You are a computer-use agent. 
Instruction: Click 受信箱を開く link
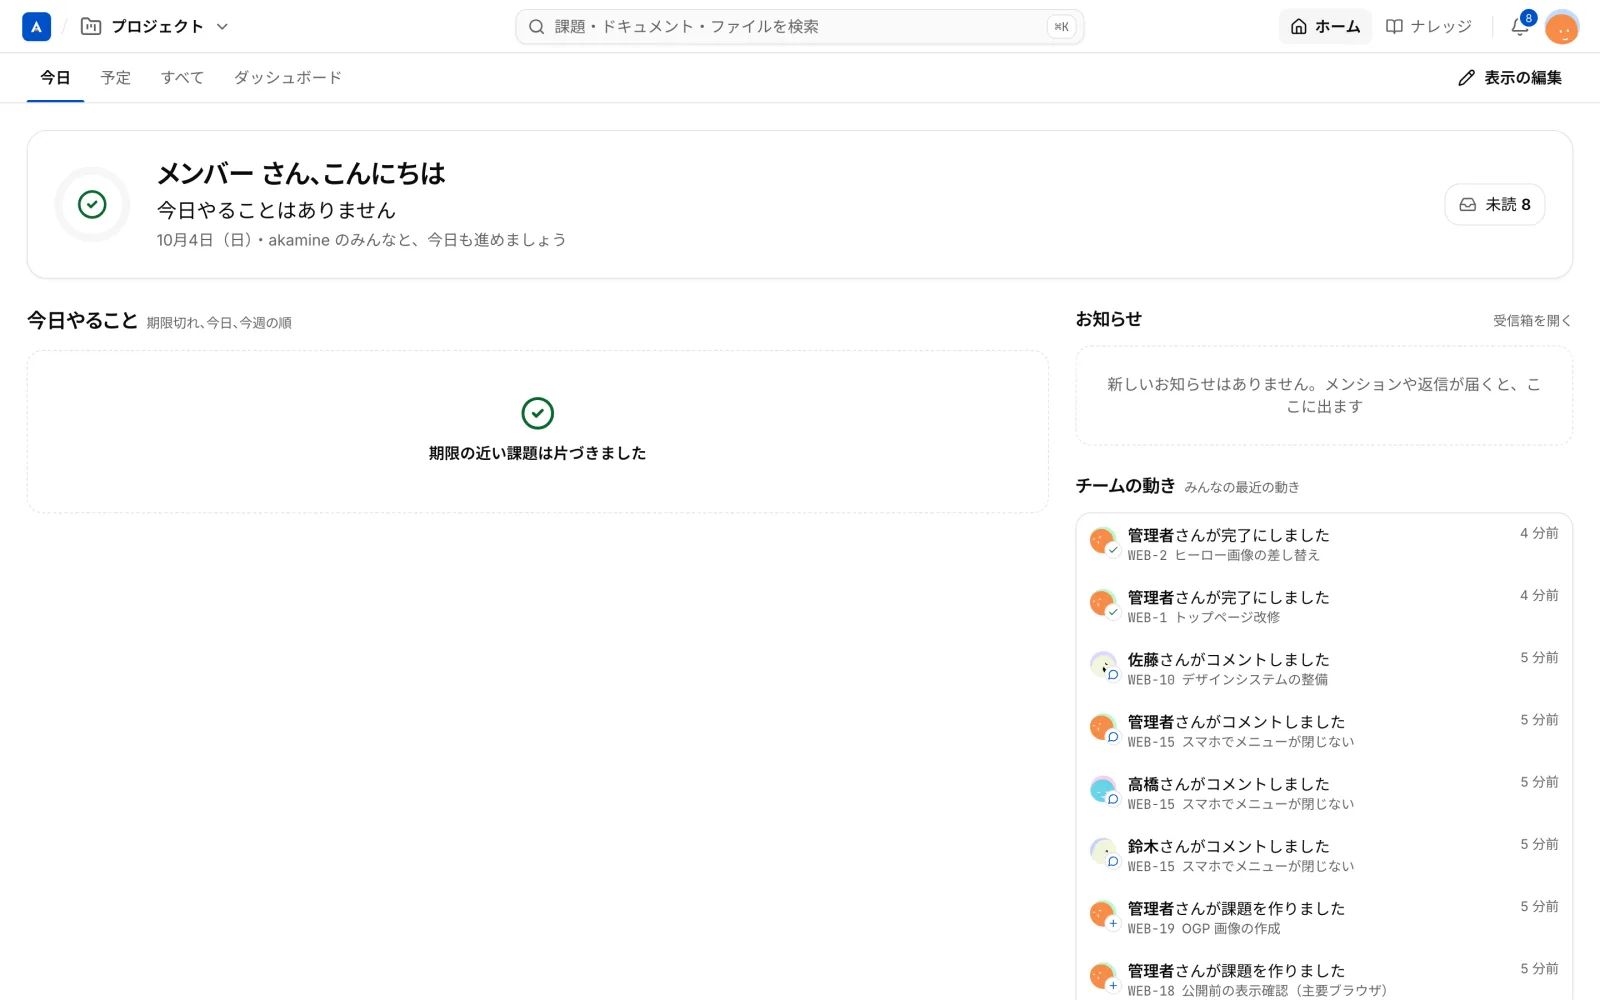pos(1532,321)
